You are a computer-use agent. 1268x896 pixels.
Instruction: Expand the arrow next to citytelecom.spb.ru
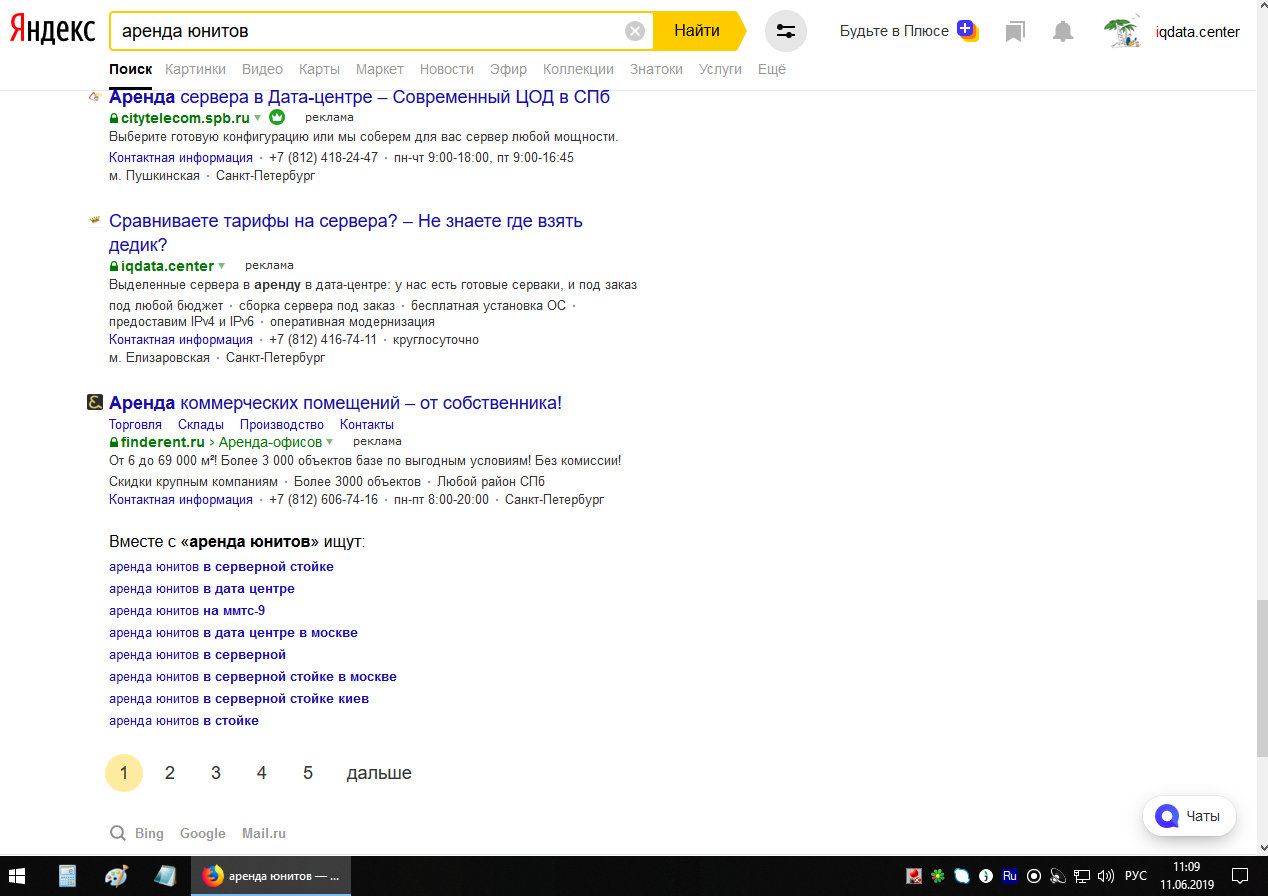[257, 118]
